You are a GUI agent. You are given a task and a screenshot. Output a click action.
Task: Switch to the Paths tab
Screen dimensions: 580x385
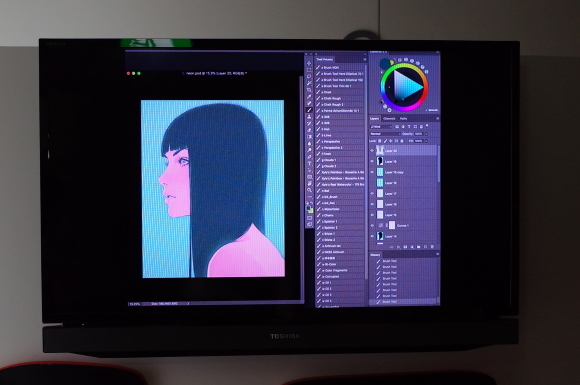tap(404, 119)
